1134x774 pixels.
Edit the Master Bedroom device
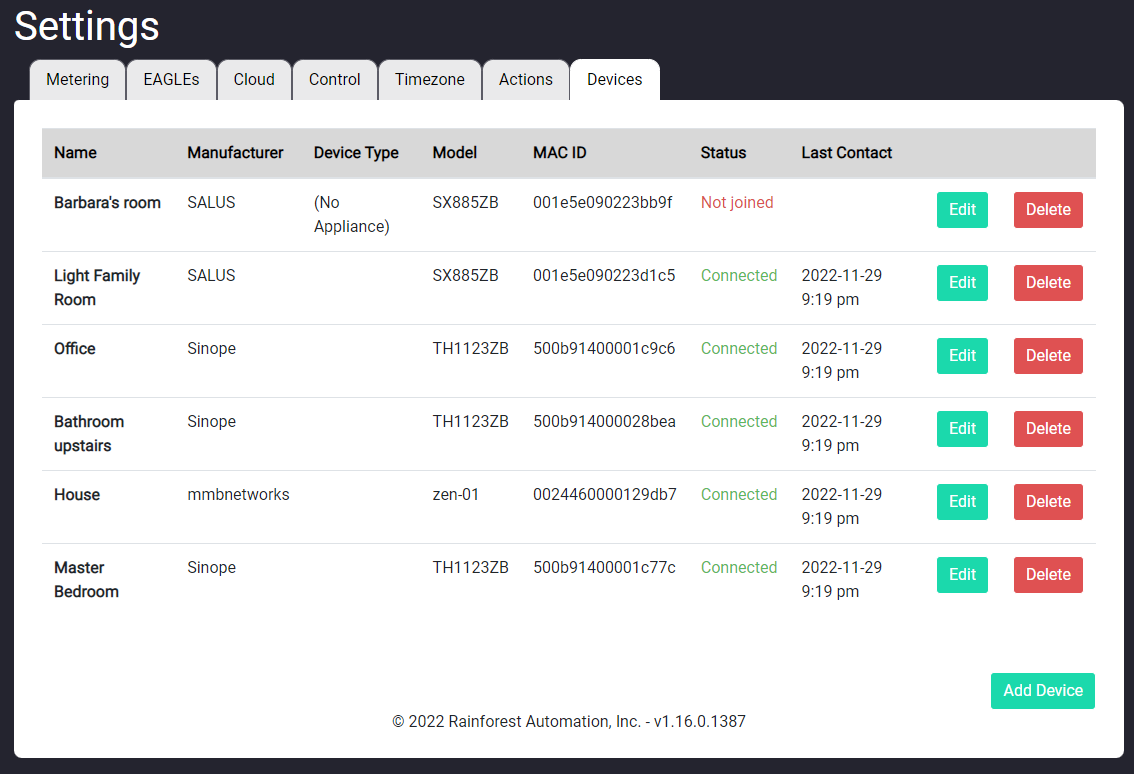coord(962,575)
